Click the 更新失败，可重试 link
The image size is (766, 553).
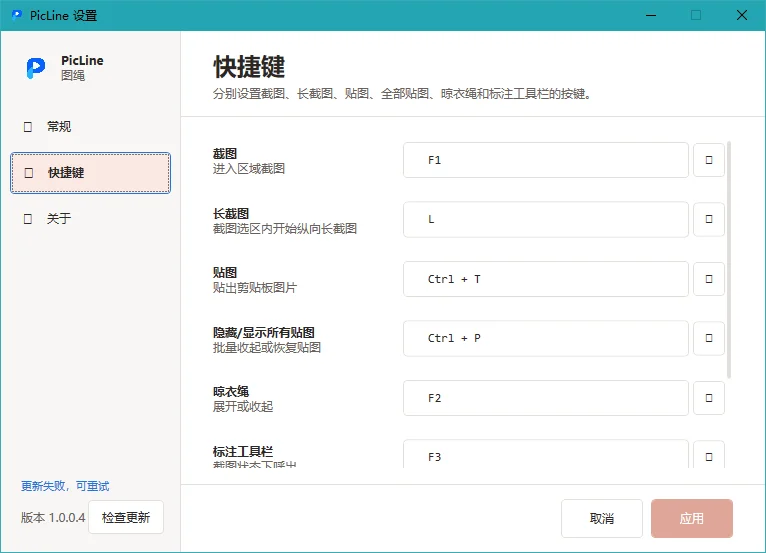click(65, 486)
